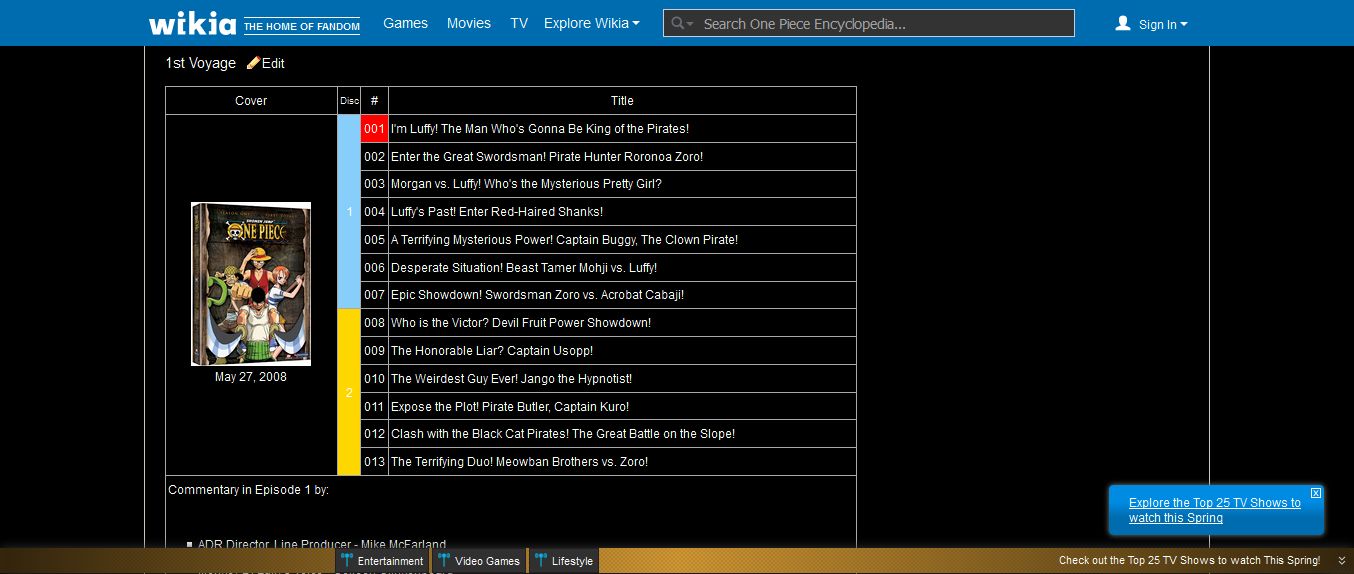
Task: Click the Entertainment label in footer bar
Action: tap(390, 561)
